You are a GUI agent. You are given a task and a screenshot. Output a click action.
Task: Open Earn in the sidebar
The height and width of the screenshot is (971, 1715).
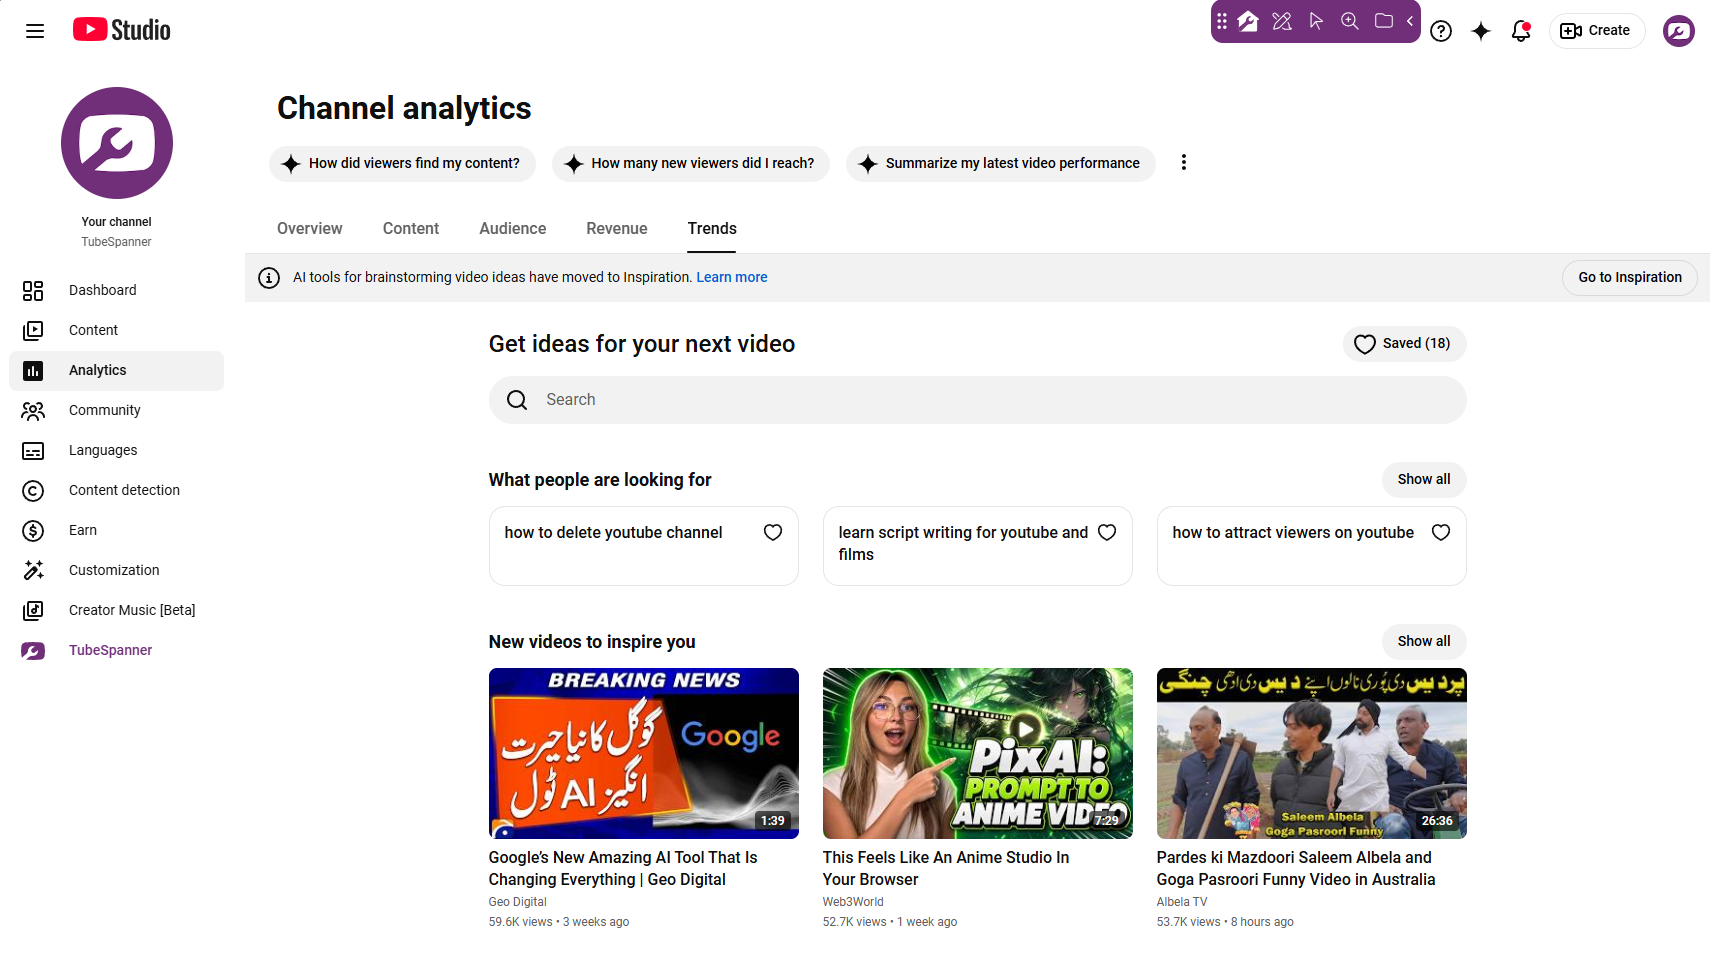(116, 531)
